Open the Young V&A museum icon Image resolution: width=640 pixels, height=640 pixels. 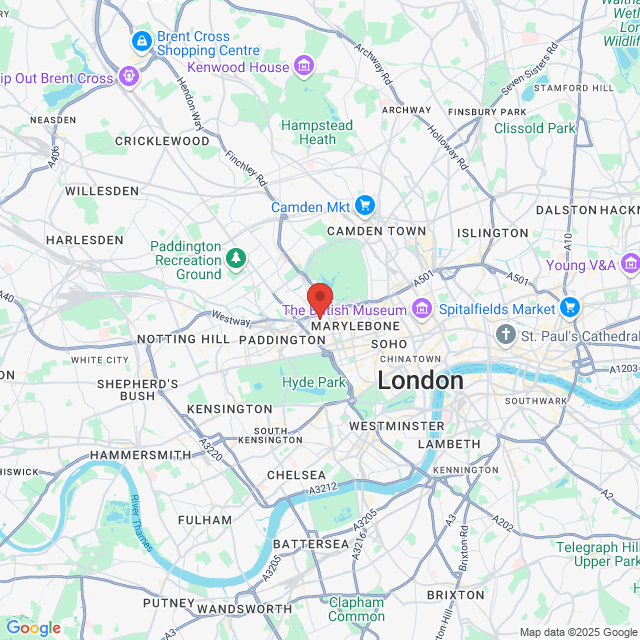pyautogui.click(x=631, y=264)
